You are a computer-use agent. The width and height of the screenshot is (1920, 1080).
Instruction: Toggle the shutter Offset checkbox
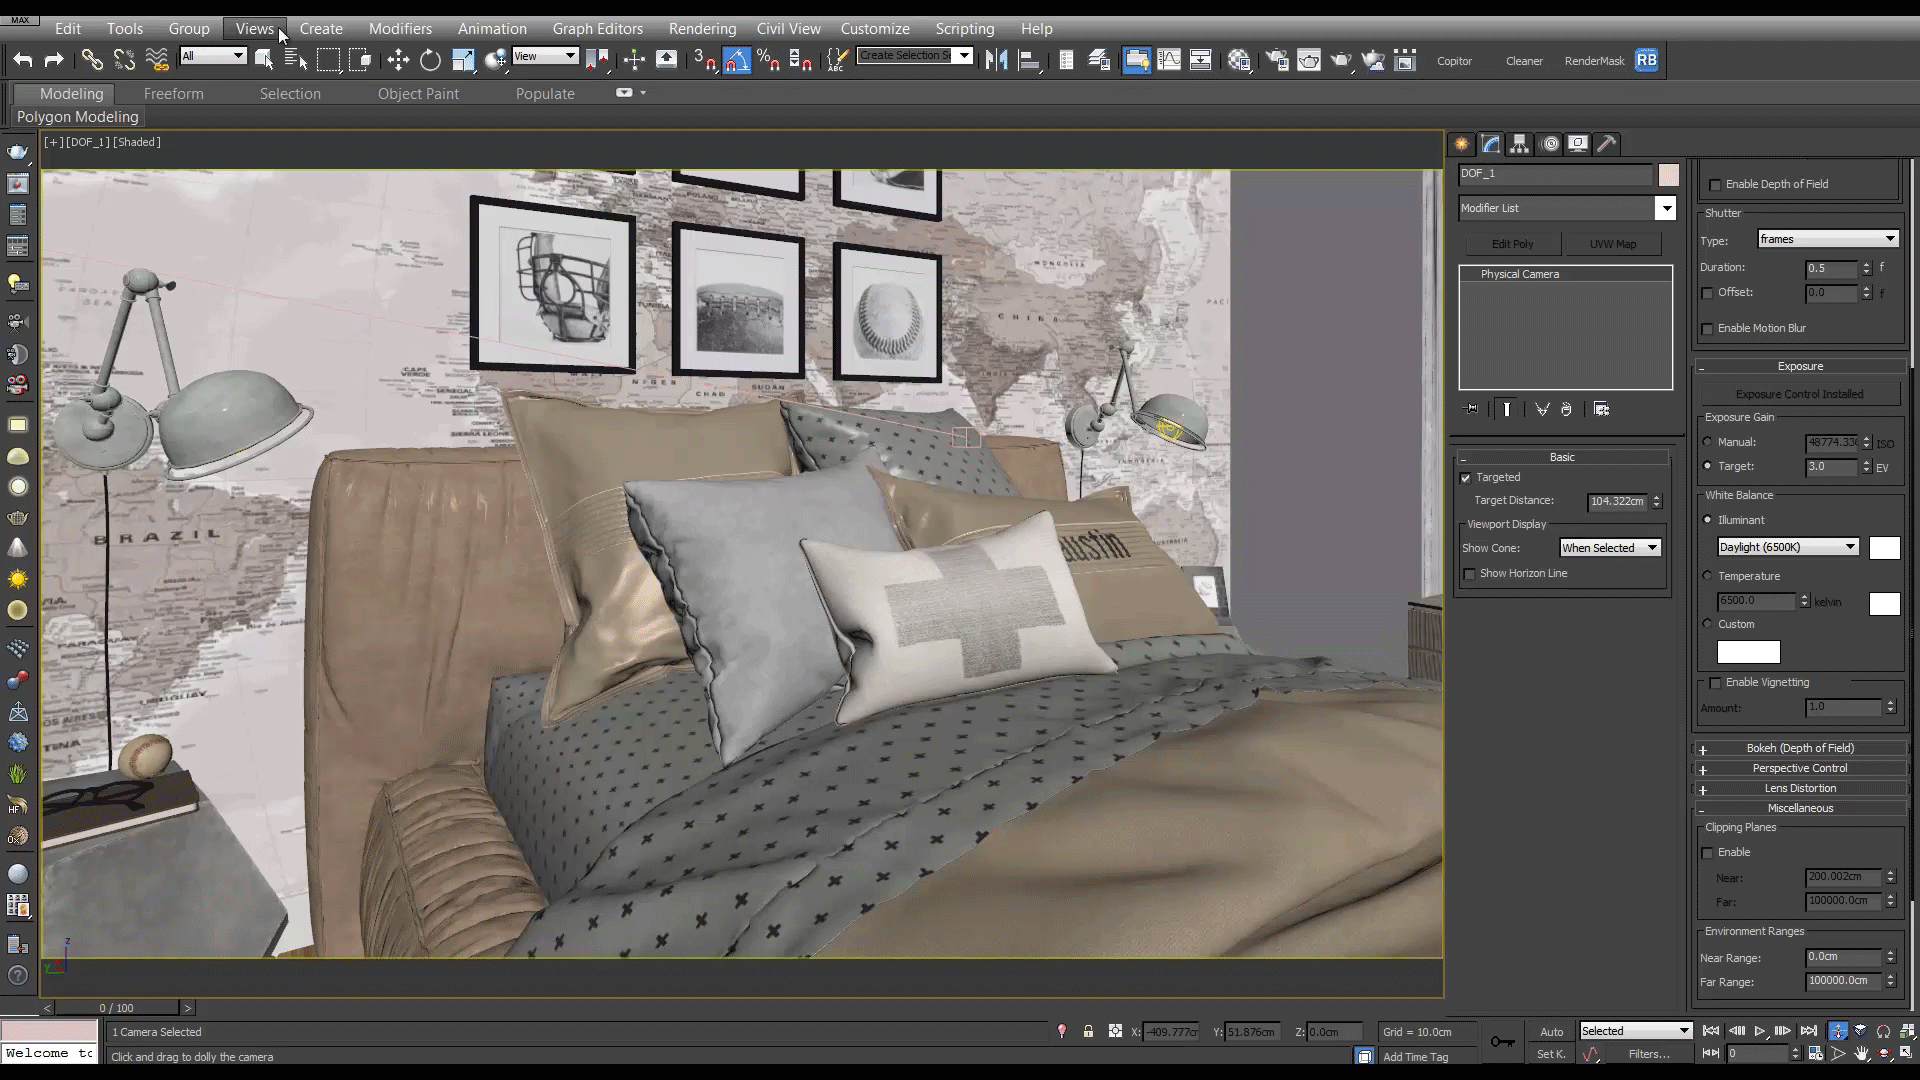[1708, 293]
